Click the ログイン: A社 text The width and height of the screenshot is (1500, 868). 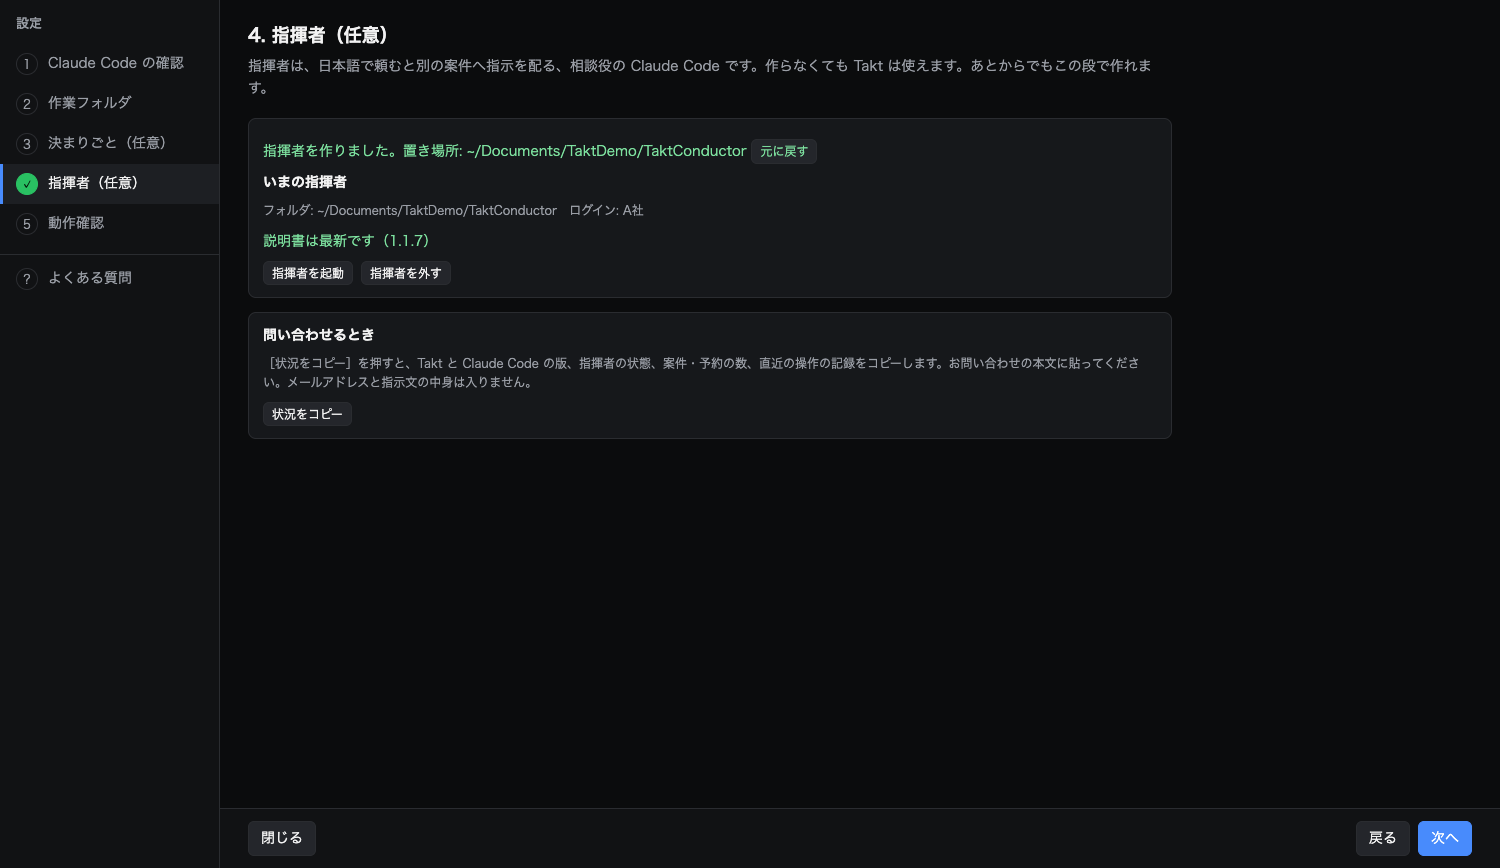tap(607, 211)
